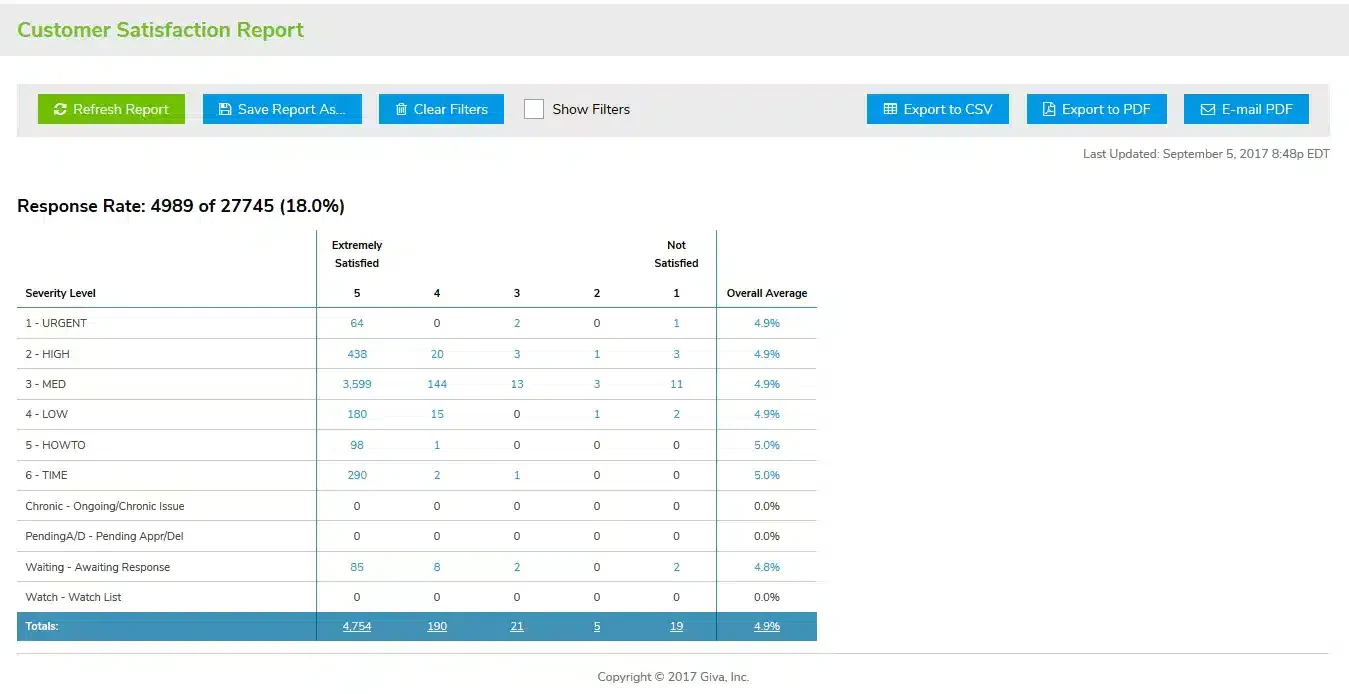Open the 4.8% average for Waiting row
The image size is (1349, 694).
[x=767, y=567]
